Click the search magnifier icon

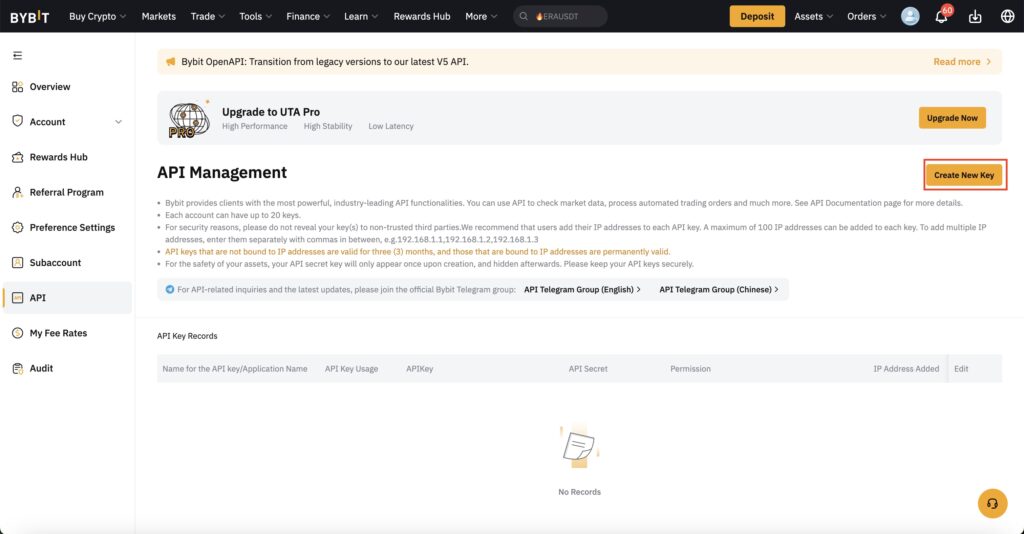click(524, 16)
